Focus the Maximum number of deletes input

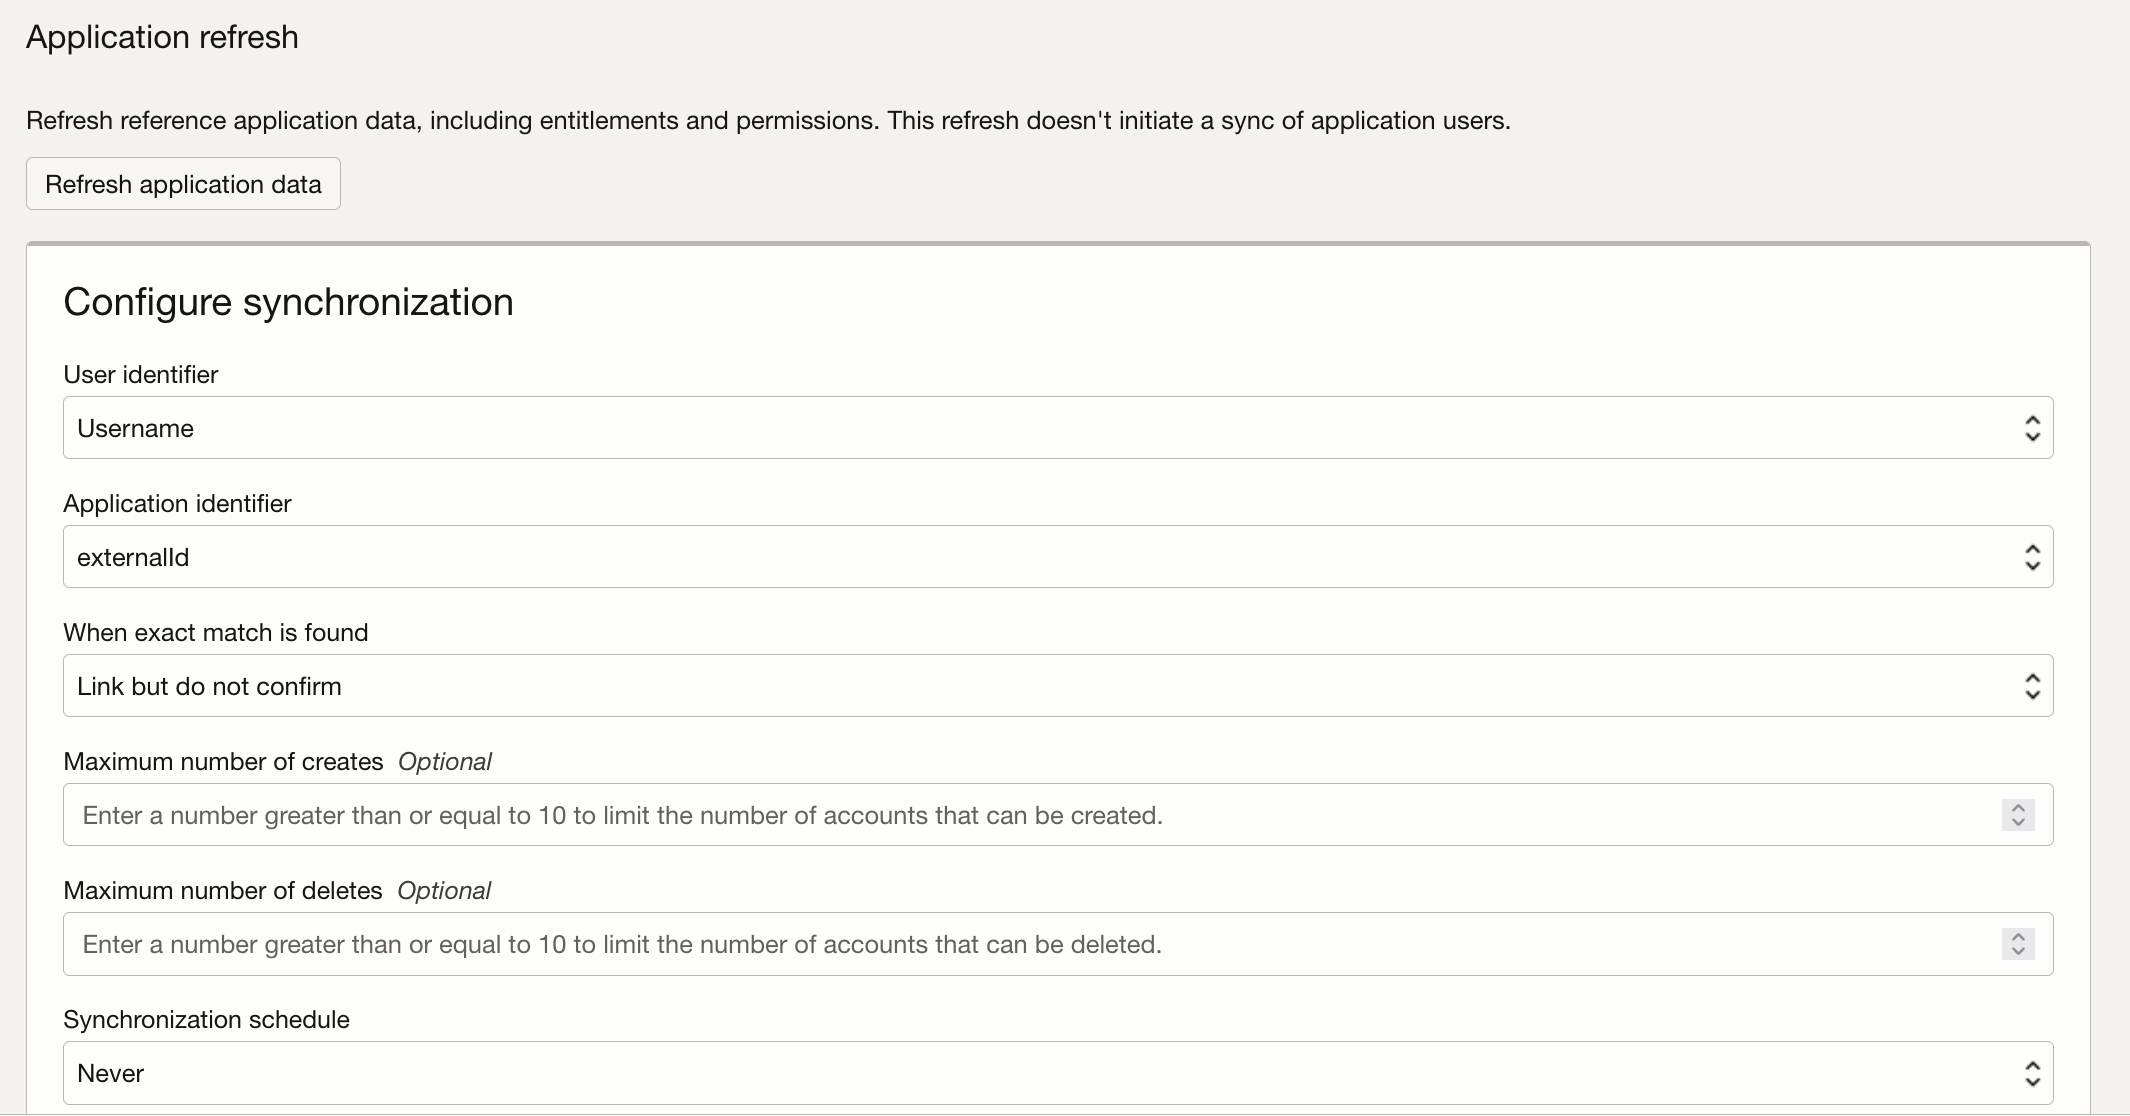click(1000, 944)
